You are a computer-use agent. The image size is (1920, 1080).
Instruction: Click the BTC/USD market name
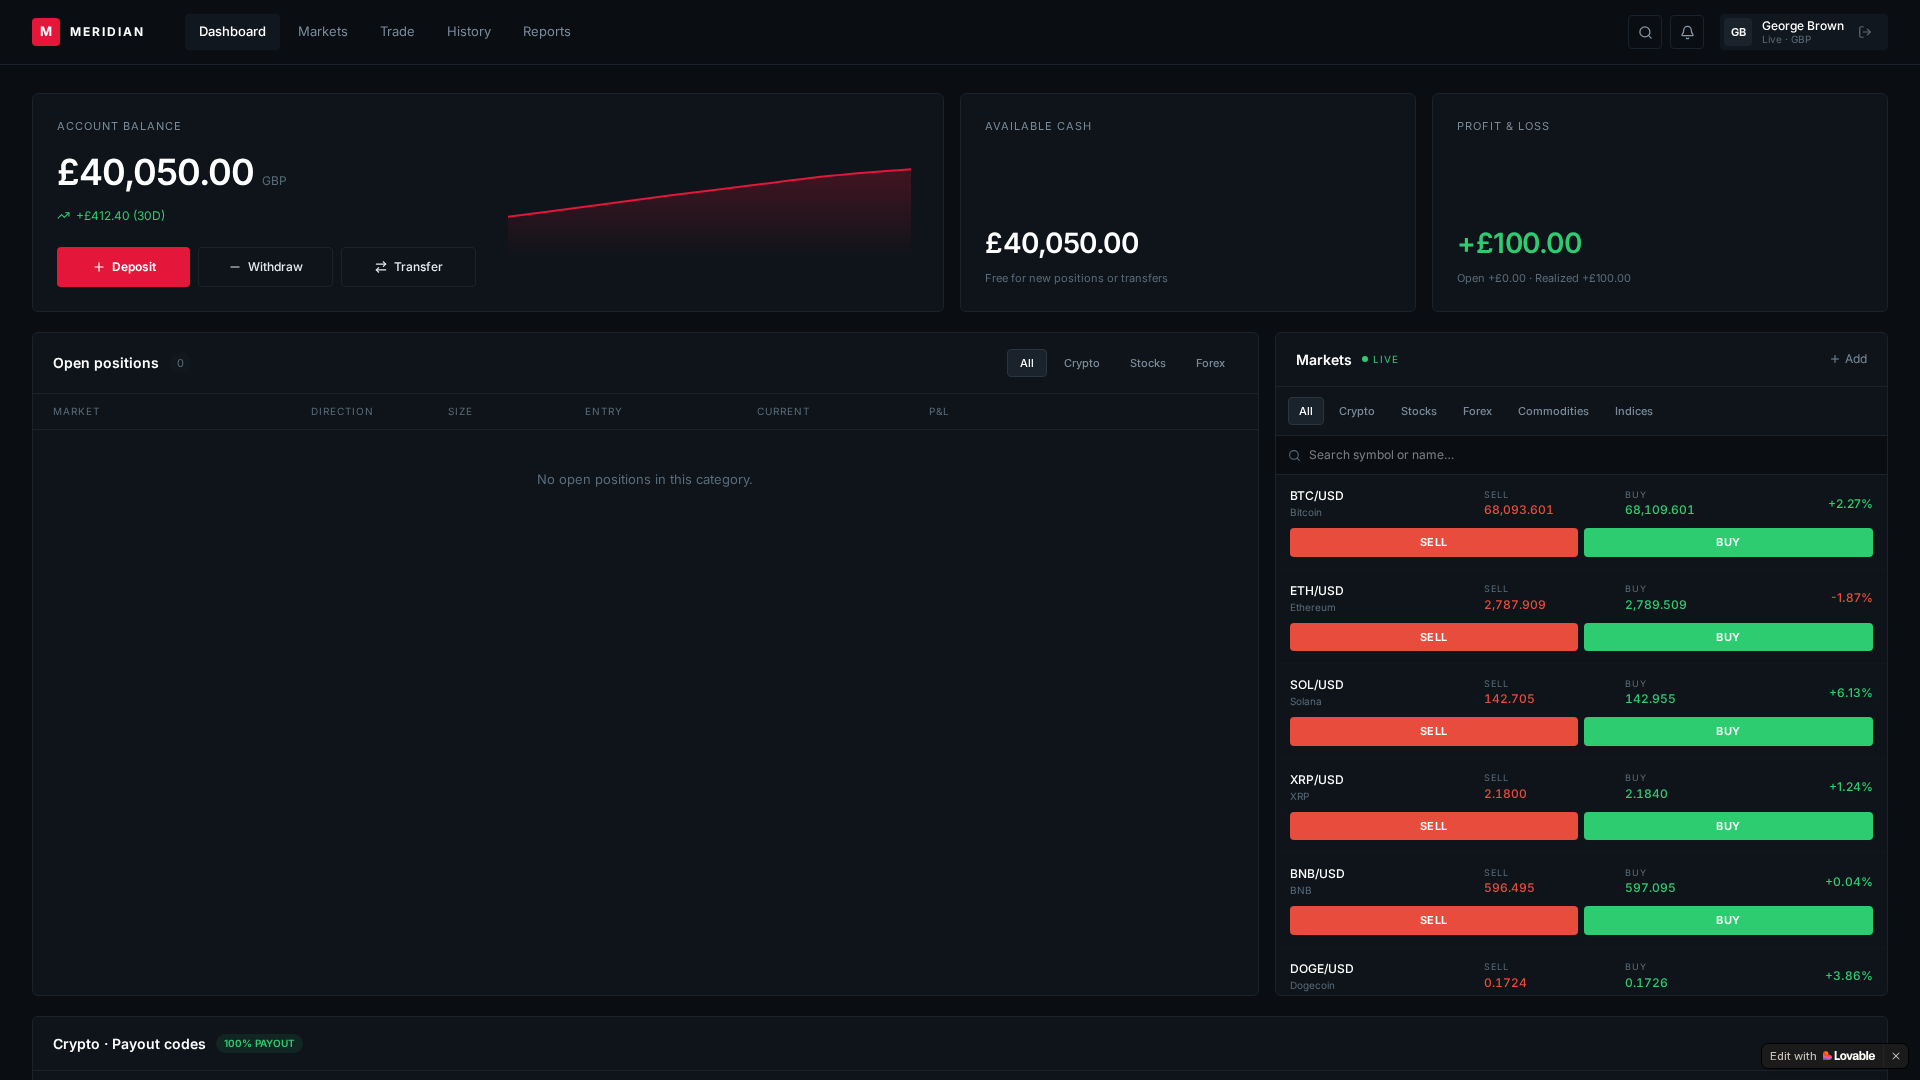click(1317, 496)
